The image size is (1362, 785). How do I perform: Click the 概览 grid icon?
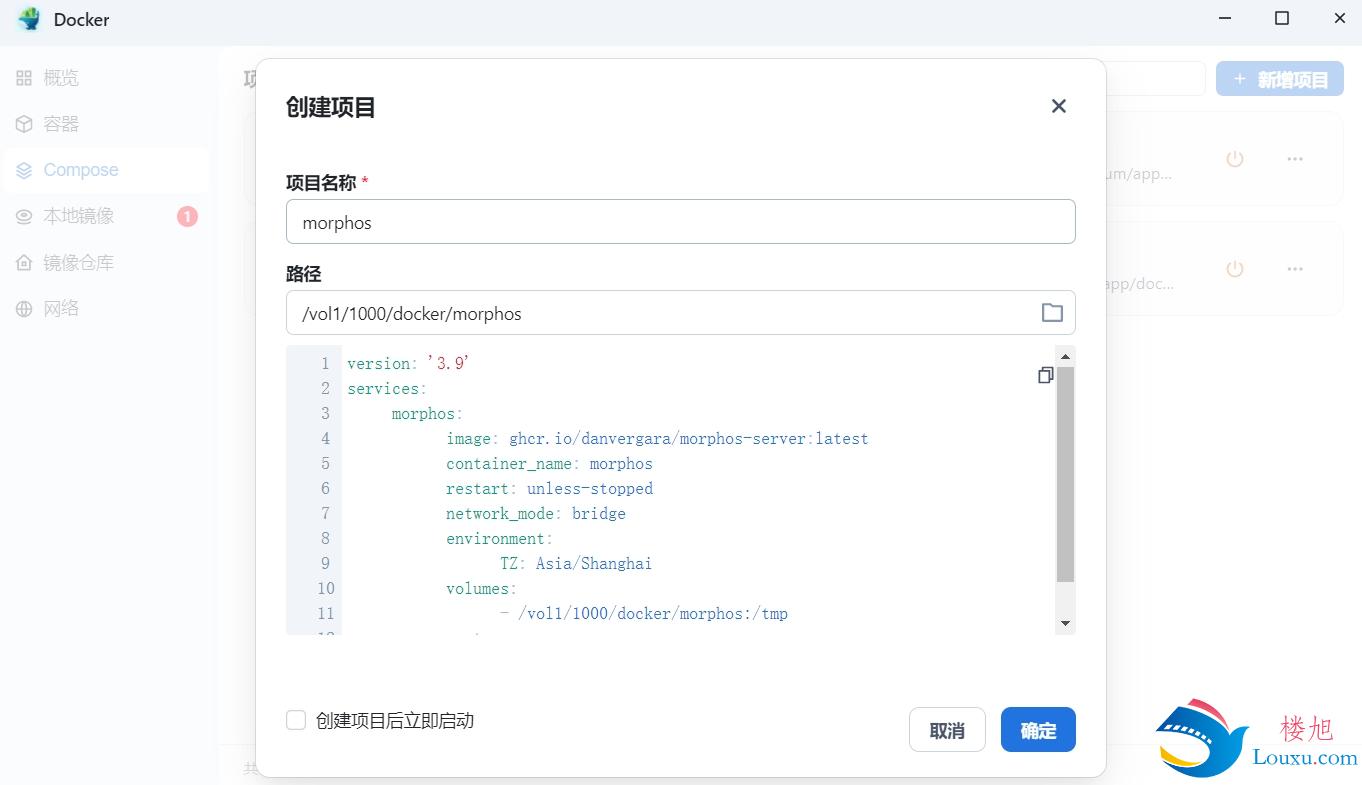tap(24, 78)
